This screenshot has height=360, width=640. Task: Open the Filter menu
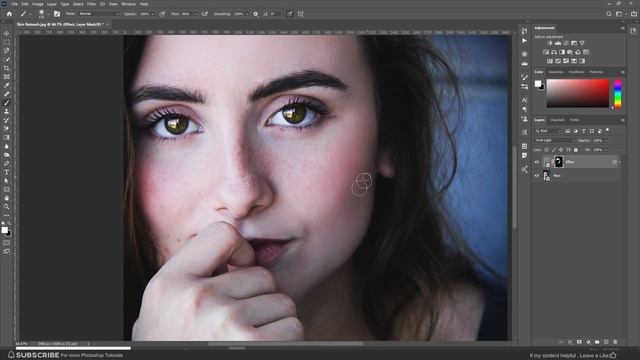point(91,4)
